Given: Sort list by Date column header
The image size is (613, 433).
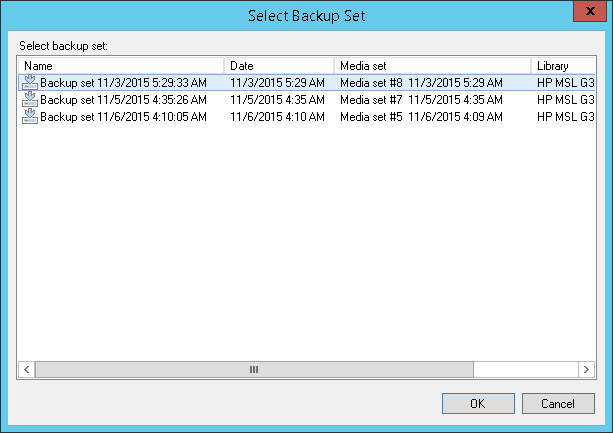Looking at the screenshot, I should coord(279,66).
